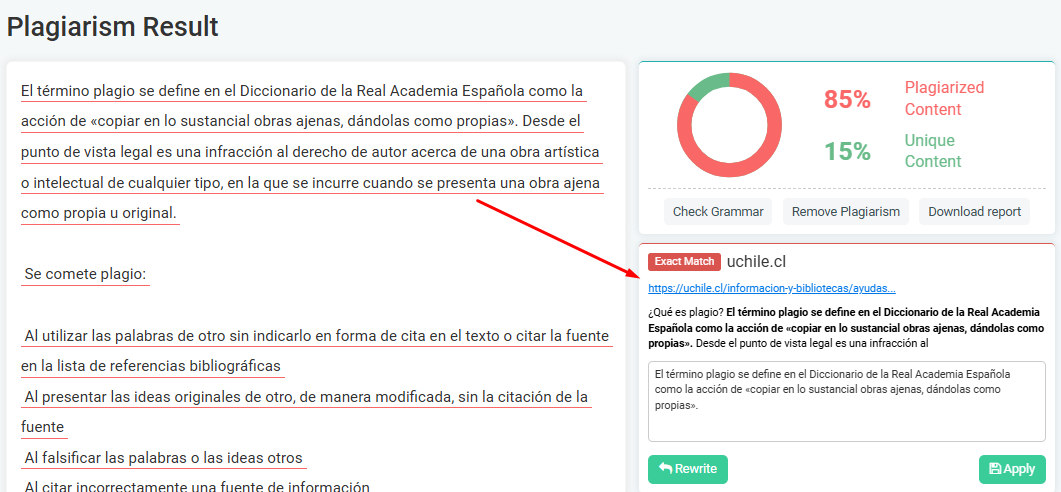Click the plagiarism donut chart
The image size is (1061, 492).
pos(729,126)
